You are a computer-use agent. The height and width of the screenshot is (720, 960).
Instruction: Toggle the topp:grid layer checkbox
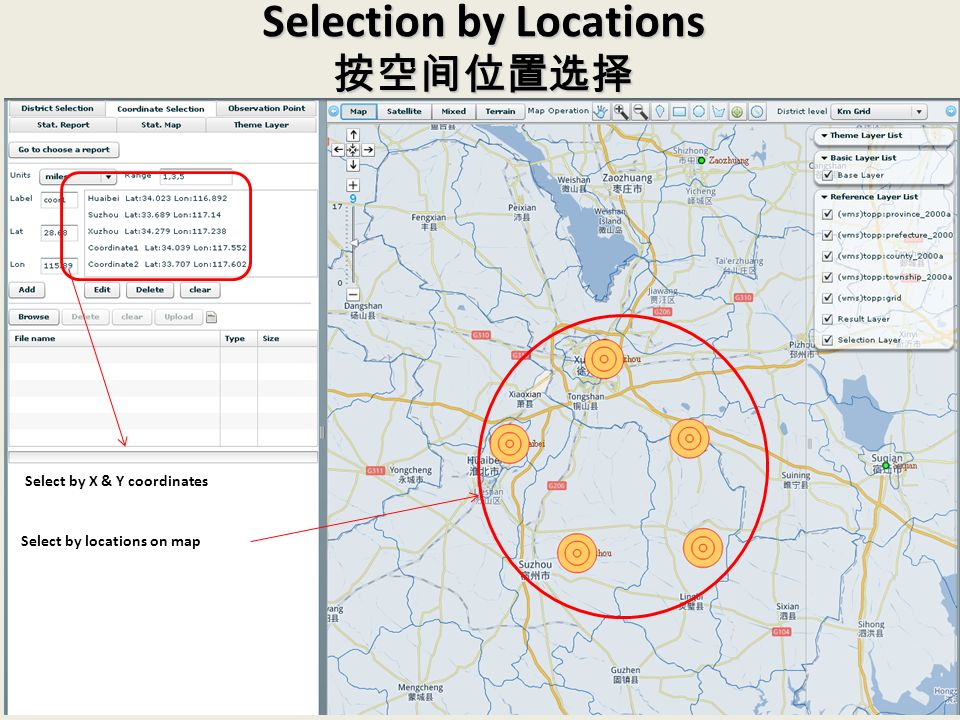click(x=828, y=298)
